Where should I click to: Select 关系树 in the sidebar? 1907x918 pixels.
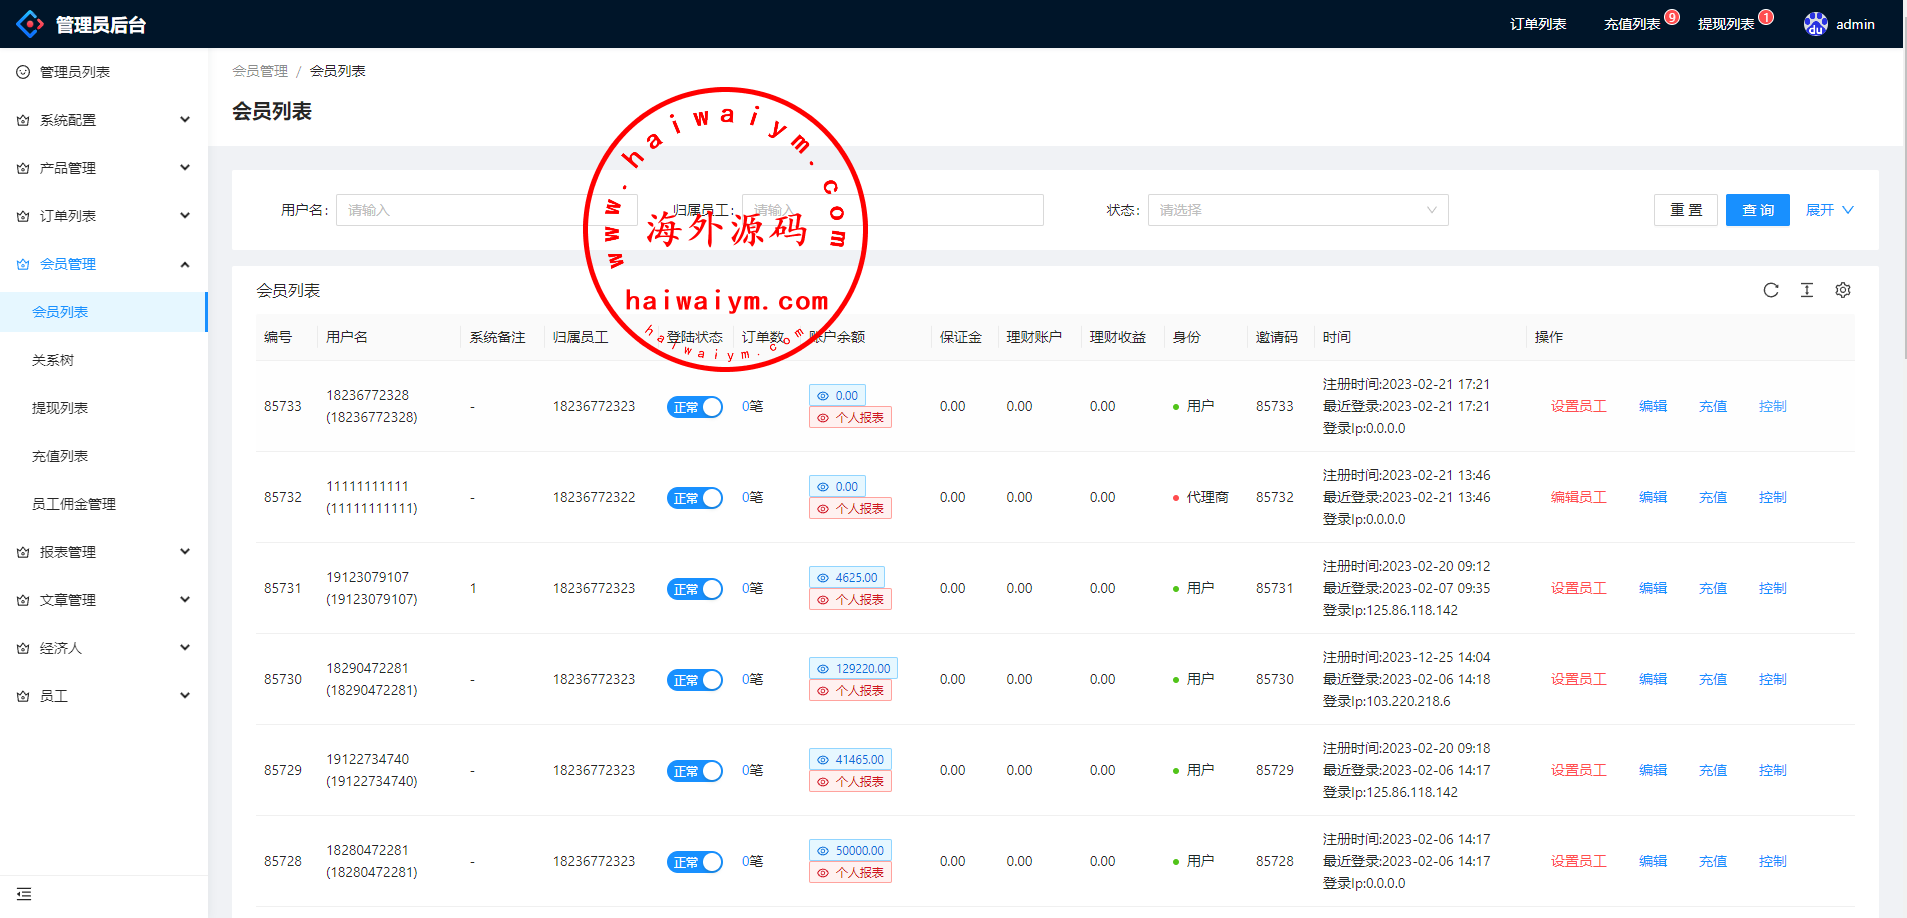[x=53, y=360]
